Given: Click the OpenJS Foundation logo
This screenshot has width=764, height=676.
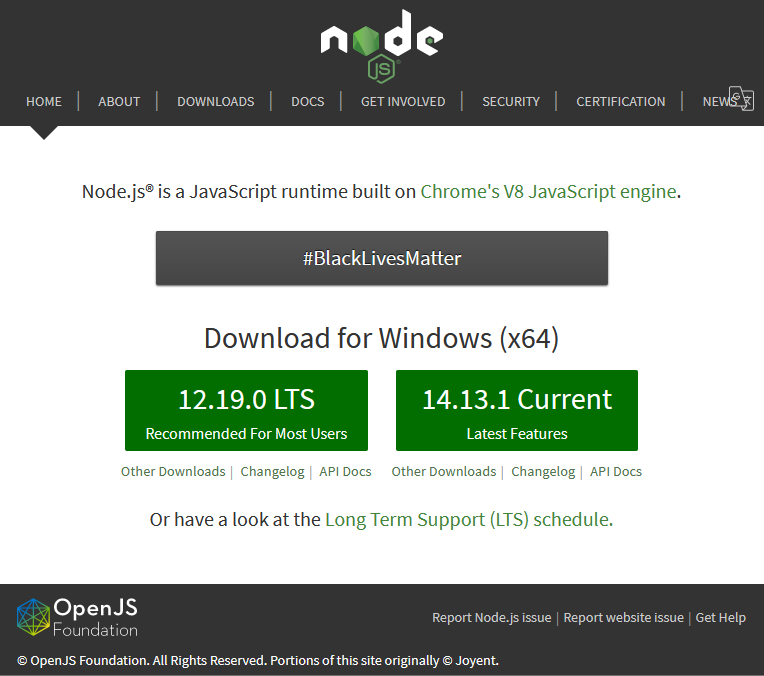Looking at the screenshot, I should 77,617.
